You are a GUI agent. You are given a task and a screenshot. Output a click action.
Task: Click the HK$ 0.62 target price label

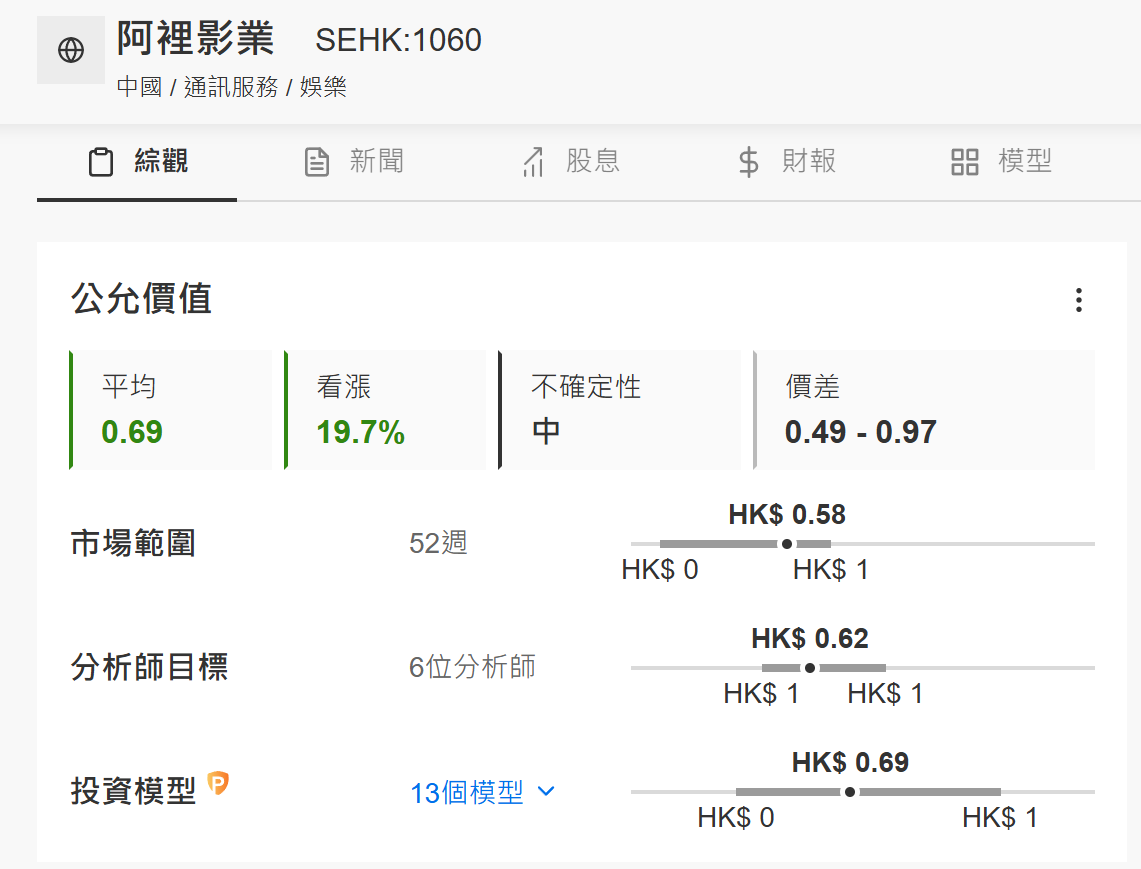click(810, 638)
